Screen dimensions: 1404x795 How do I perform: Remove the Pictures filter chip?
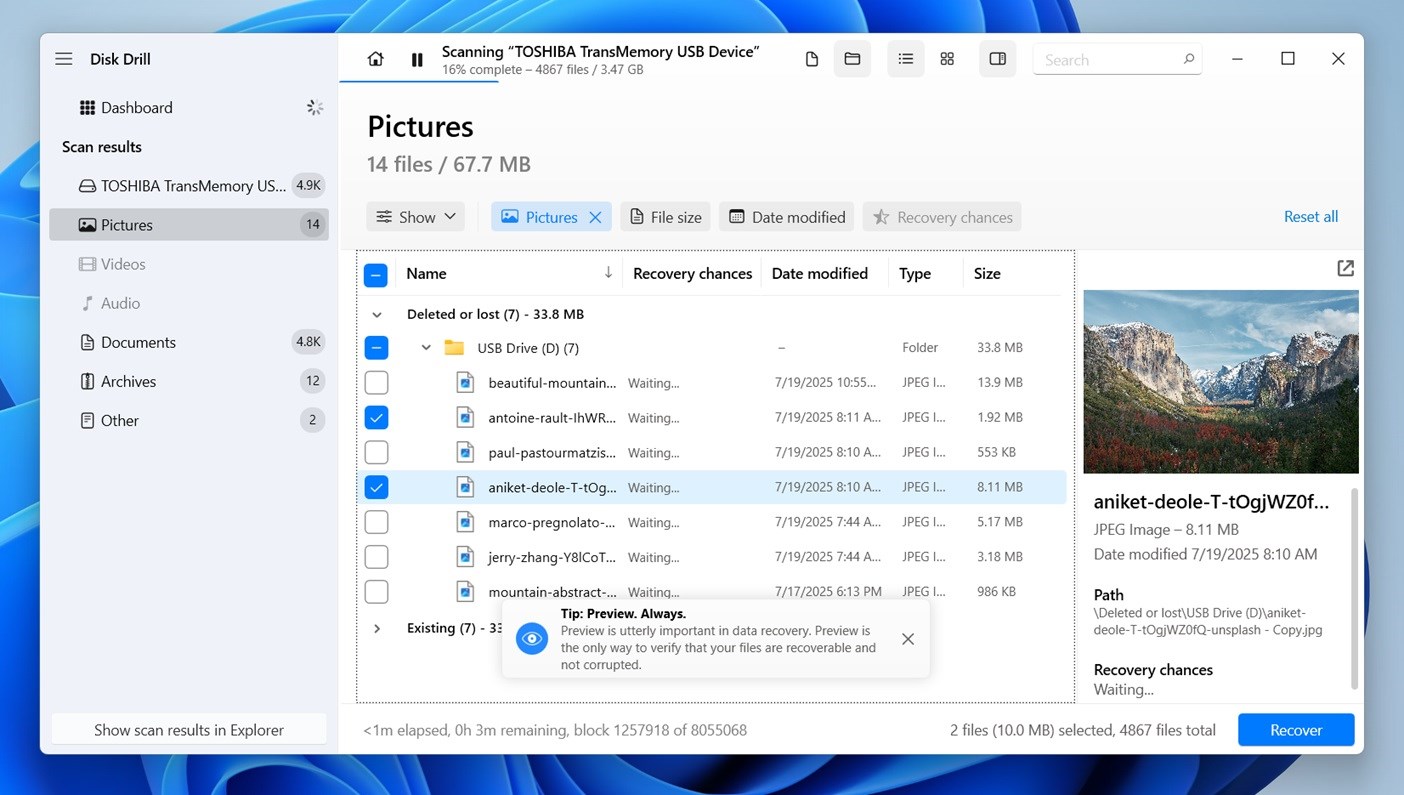[596, 217]
